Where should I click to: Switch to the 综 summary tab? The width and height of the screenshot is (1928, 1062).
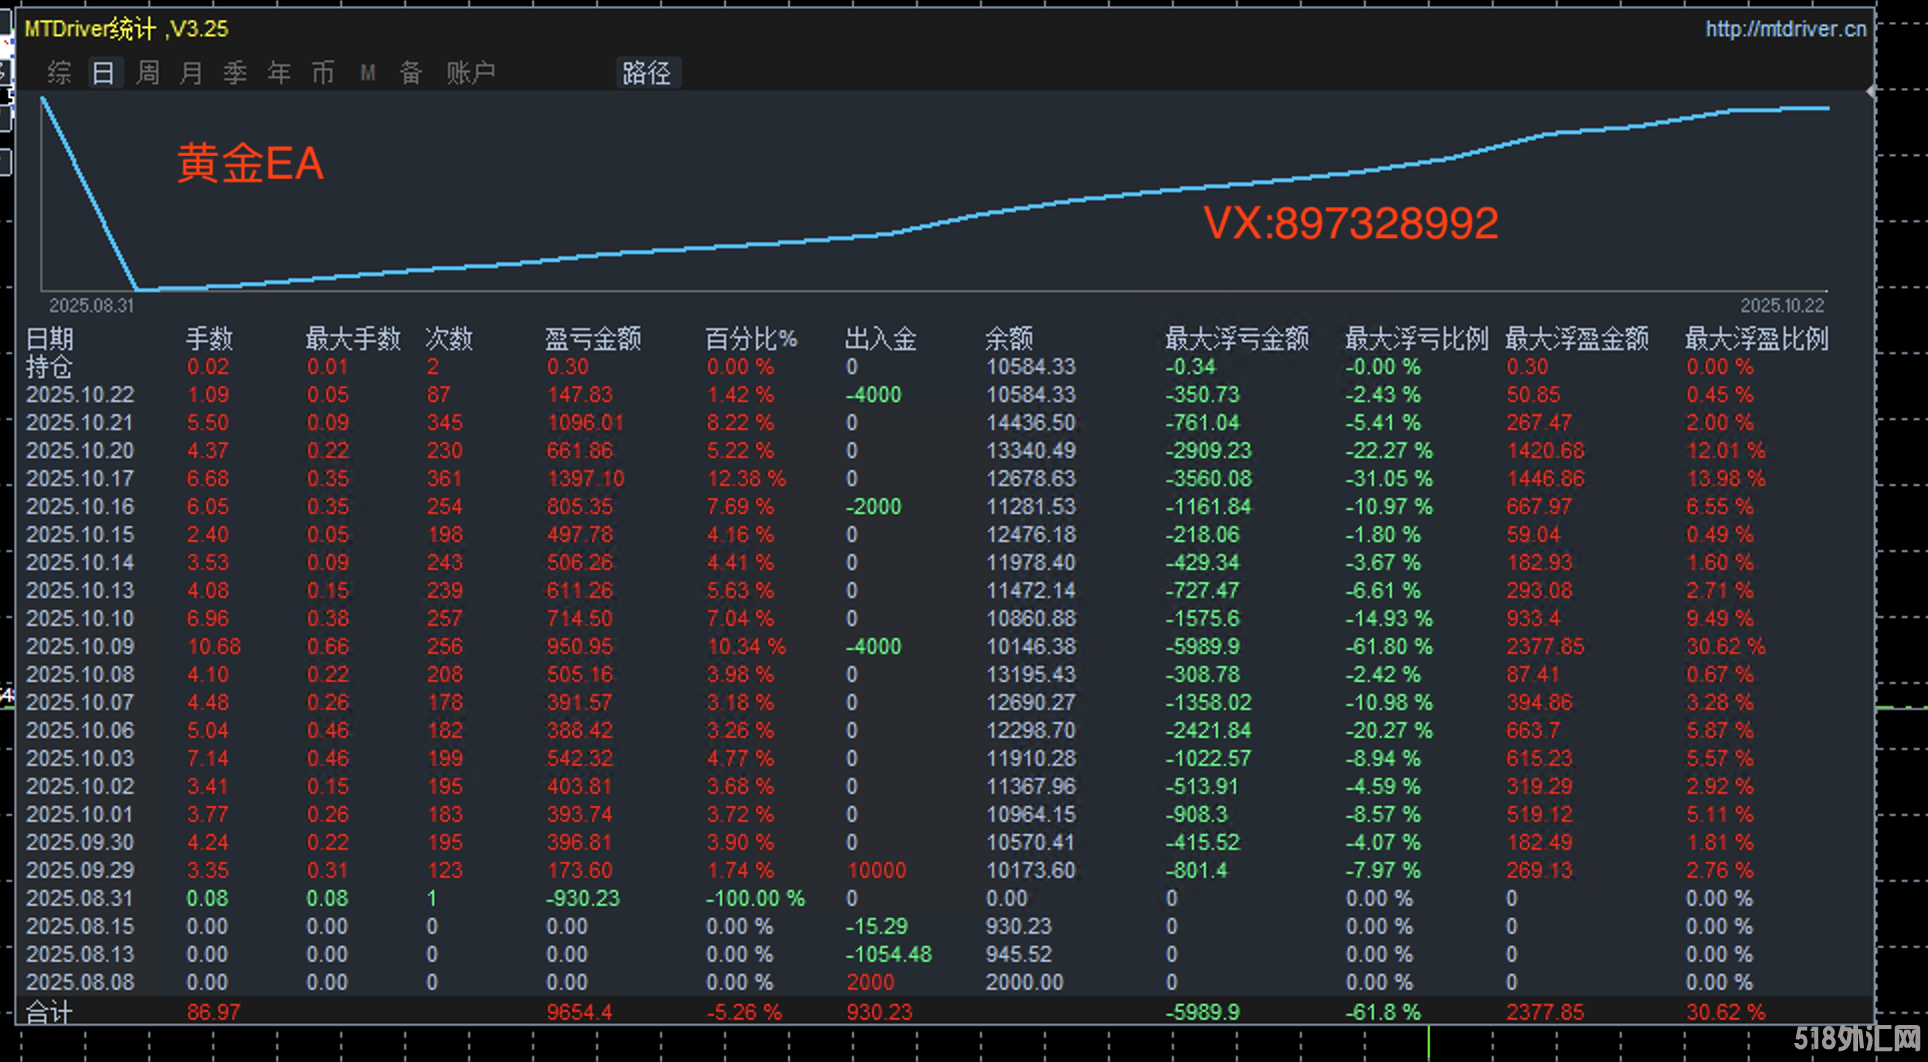[x=59, y=73]
